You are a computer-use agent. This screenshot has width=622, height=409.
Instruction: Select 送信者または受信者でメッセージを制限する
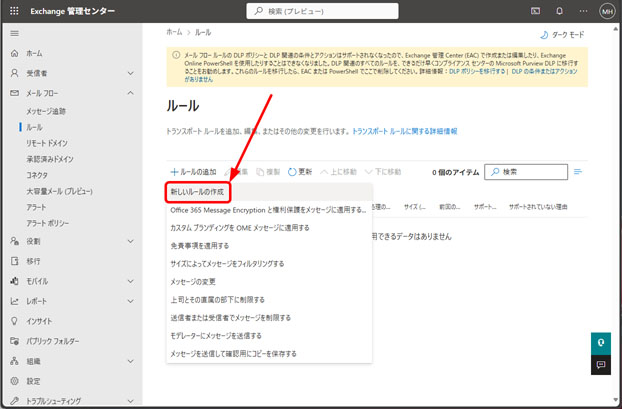click(269, 317)
